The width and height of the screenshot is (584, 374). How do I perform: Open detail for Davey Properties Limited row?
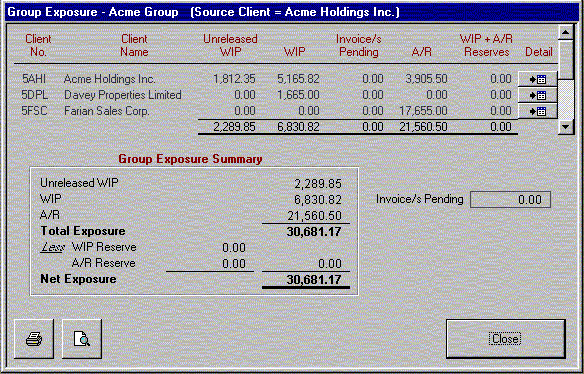(x=537, y=95)
